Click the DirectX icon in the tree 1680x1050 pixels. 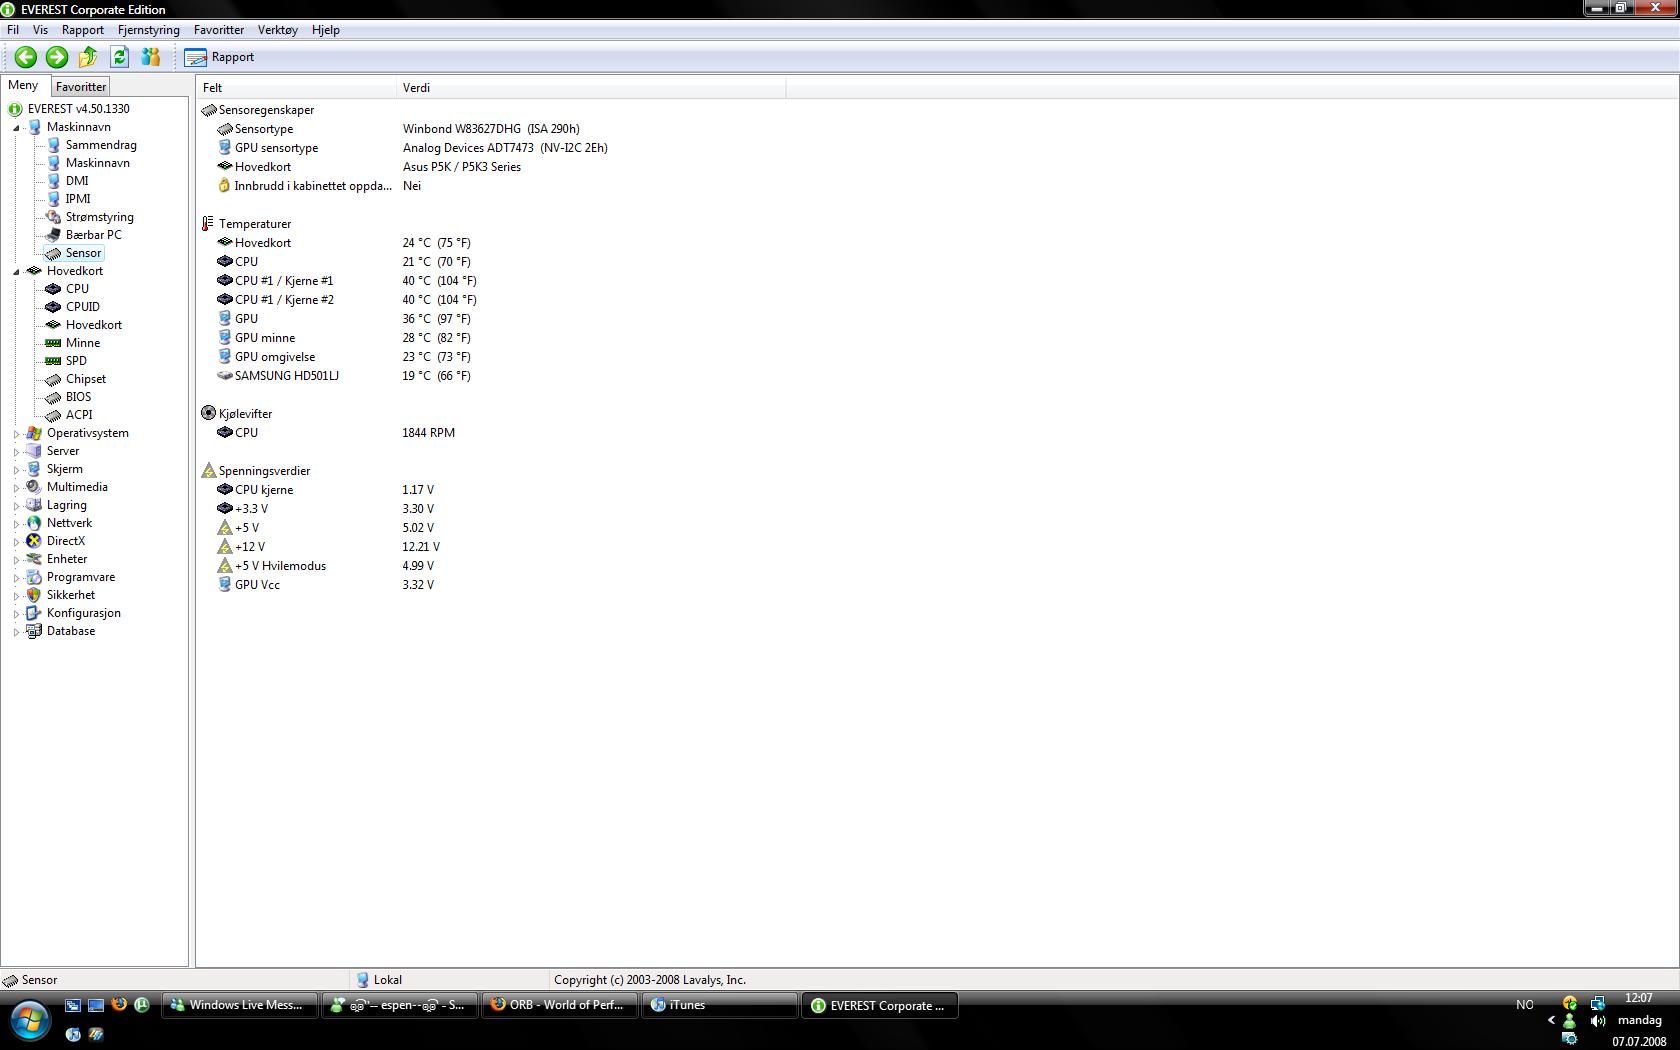[34, 541]
